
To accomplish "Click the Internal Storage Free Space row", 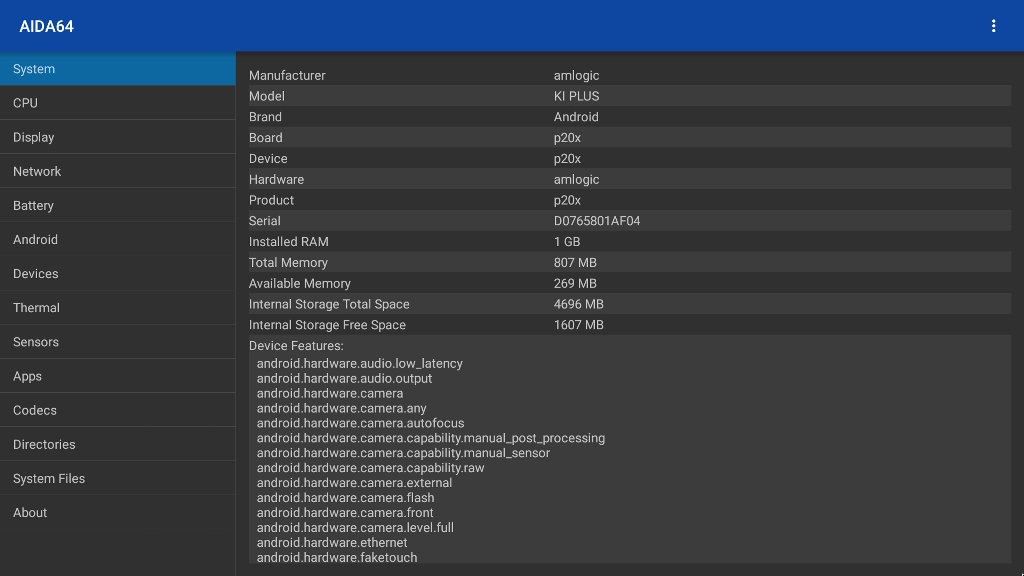I will click(x=630, y=325).
